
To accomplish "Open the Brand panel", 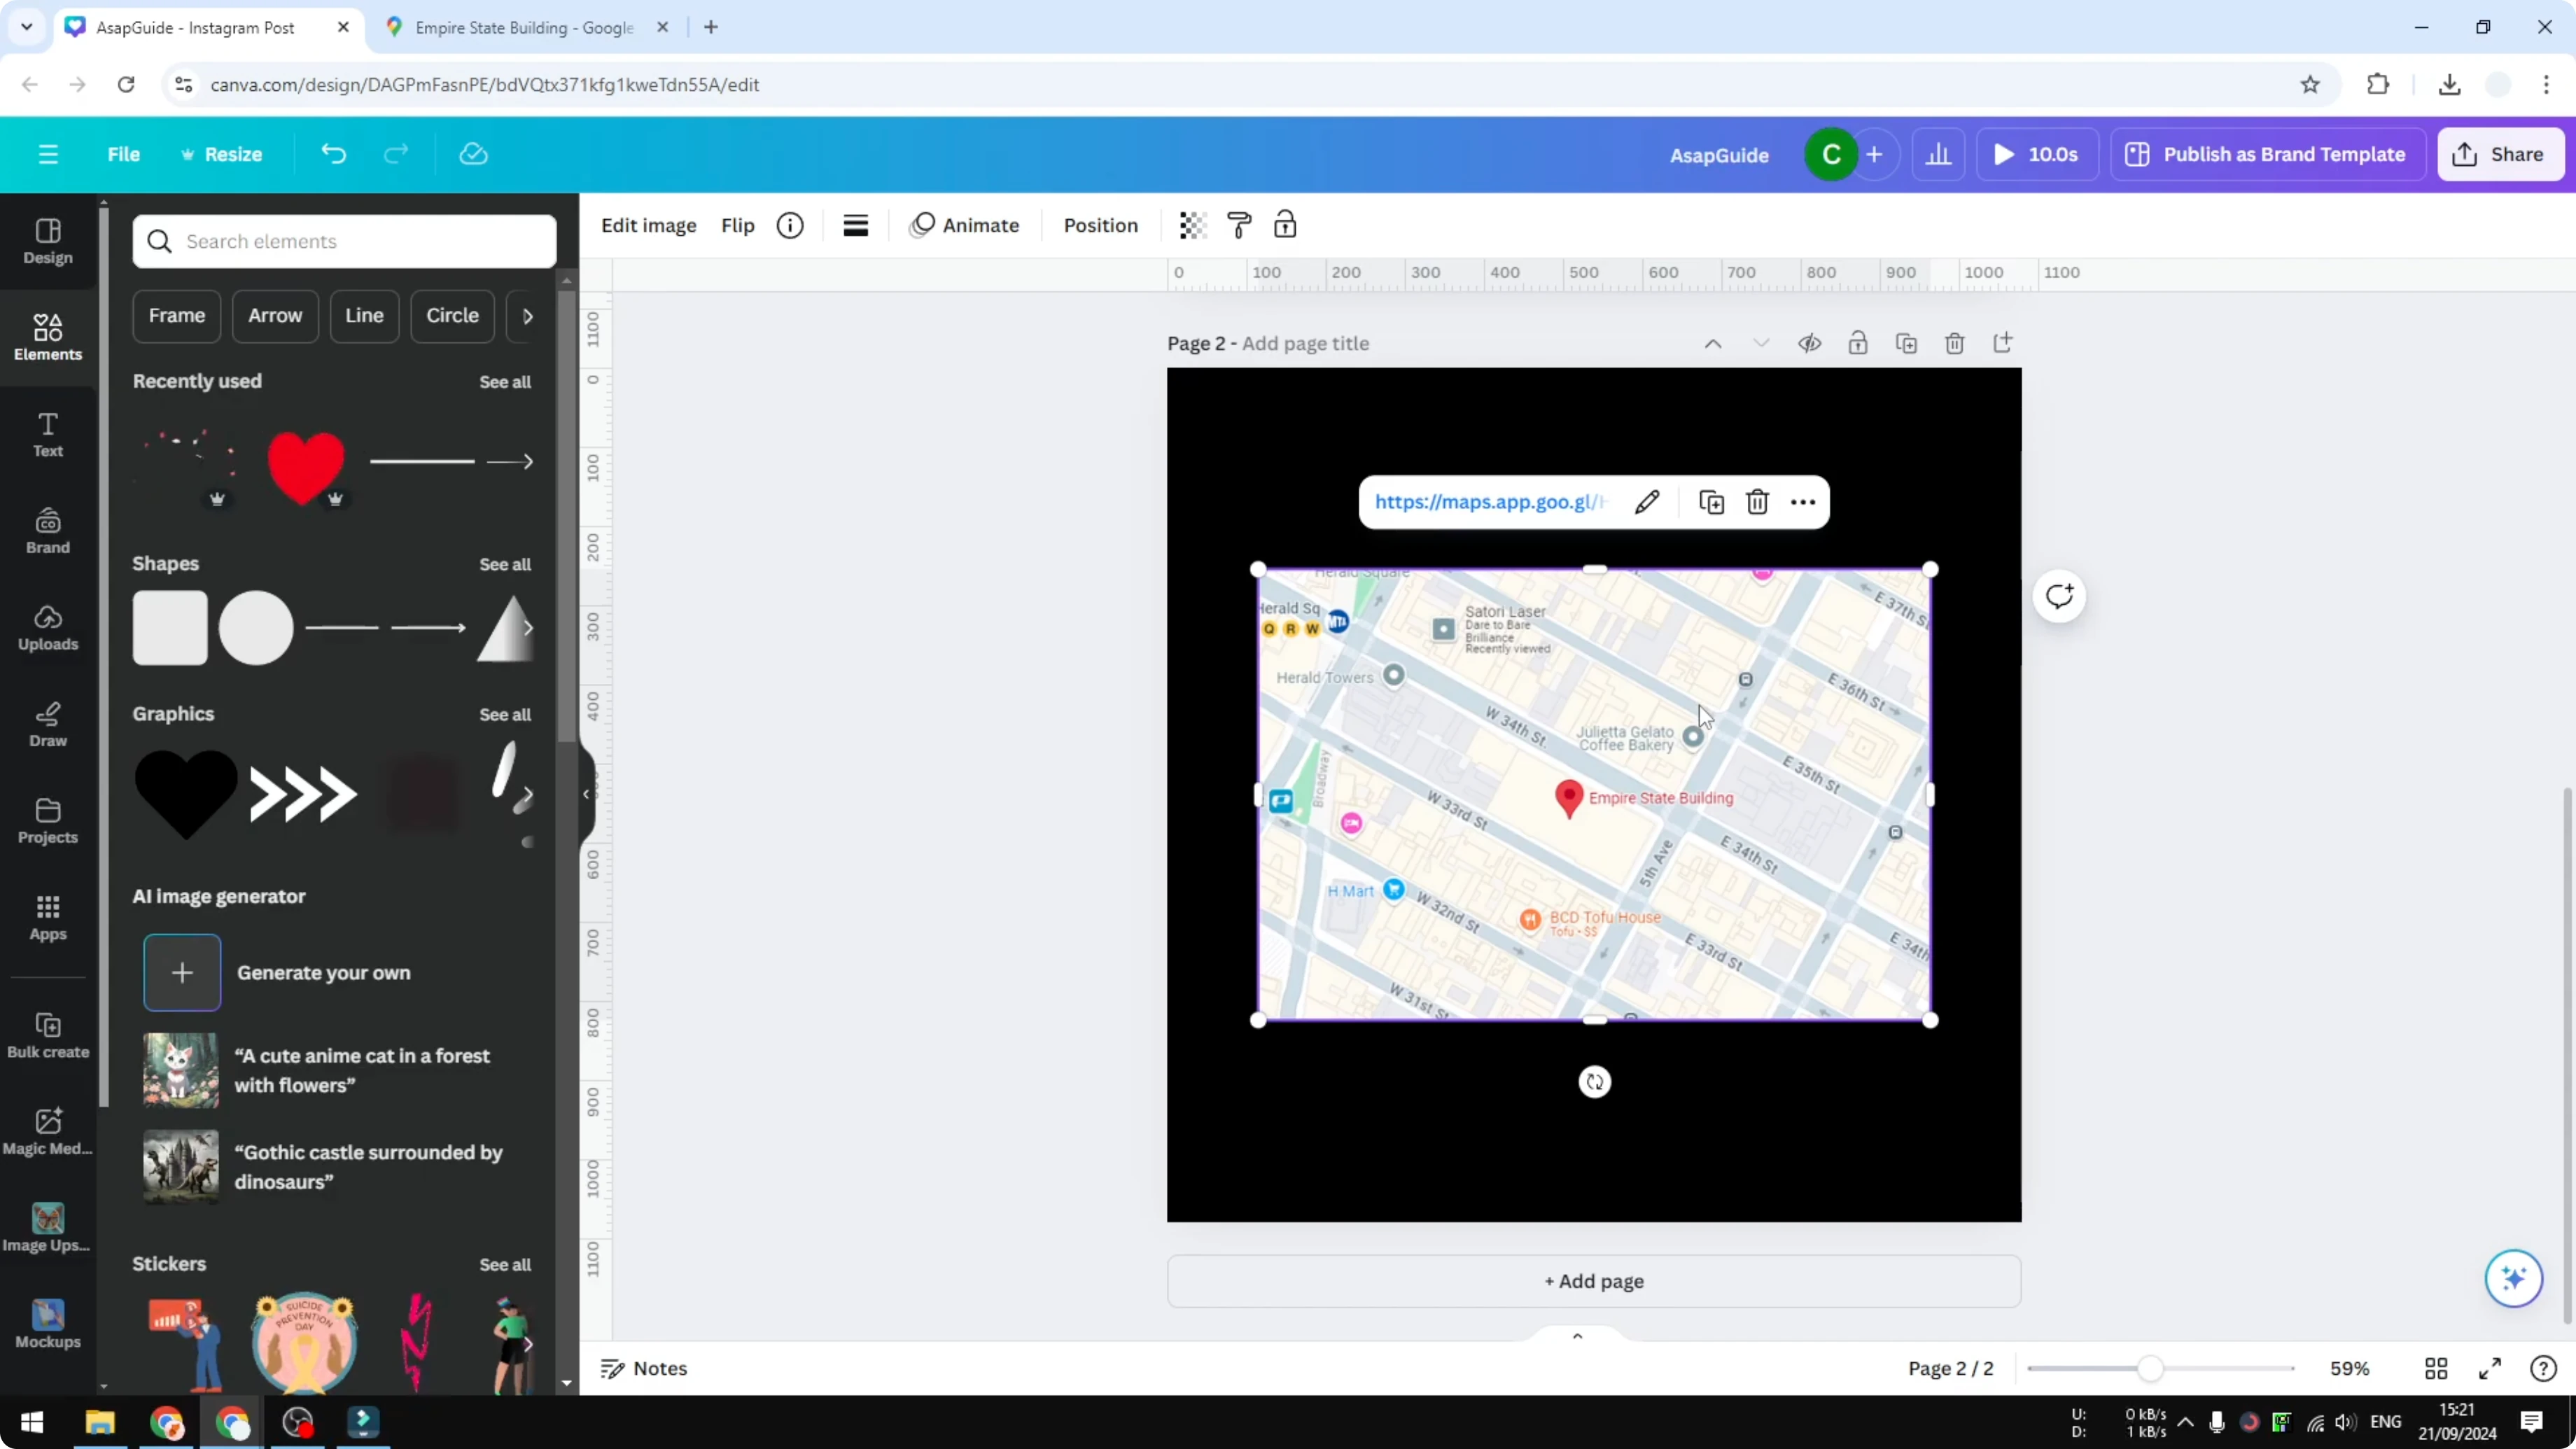I will [x=48, y=531].
